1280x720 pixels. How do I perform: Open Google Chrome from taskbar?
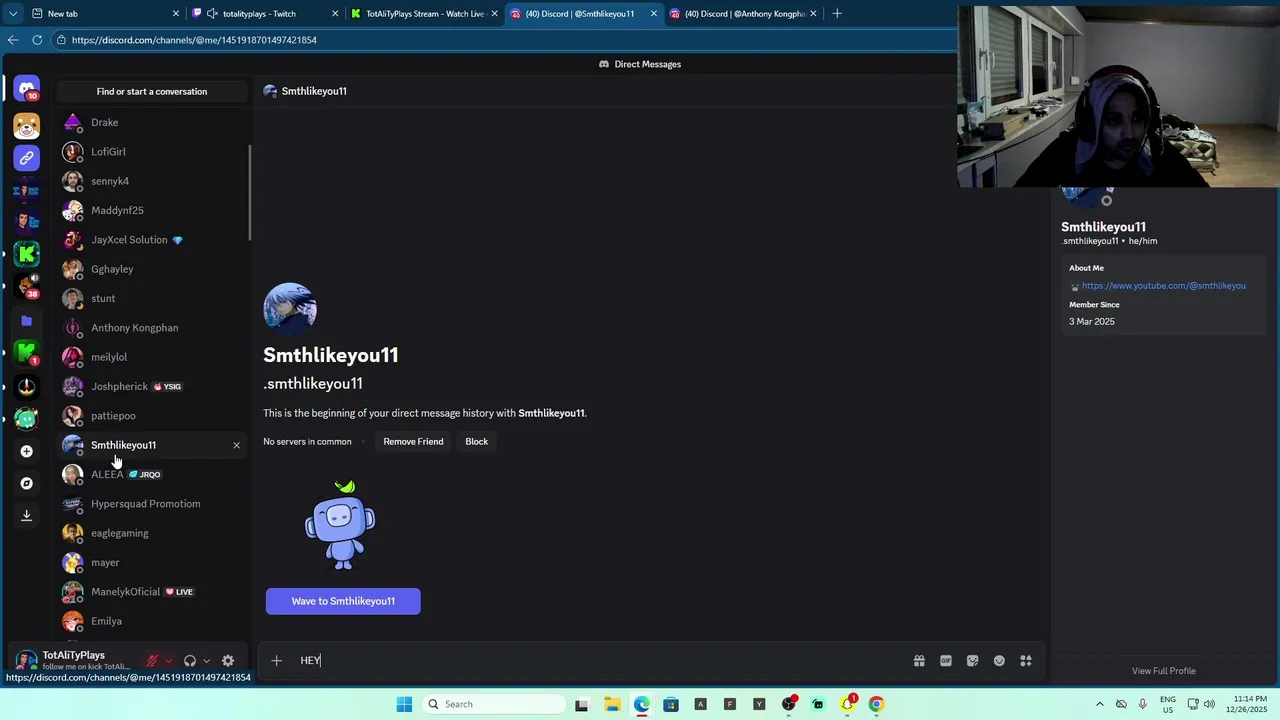tap(876, 704)
